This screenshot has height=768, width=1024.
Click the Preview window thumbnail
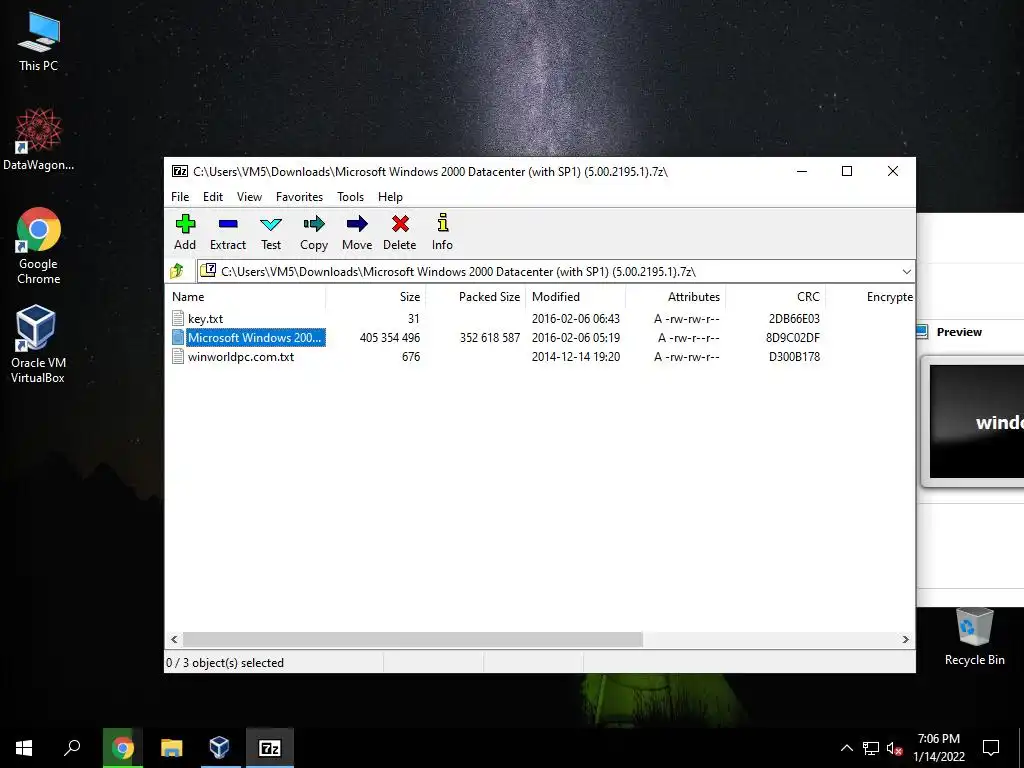[973, 422]
